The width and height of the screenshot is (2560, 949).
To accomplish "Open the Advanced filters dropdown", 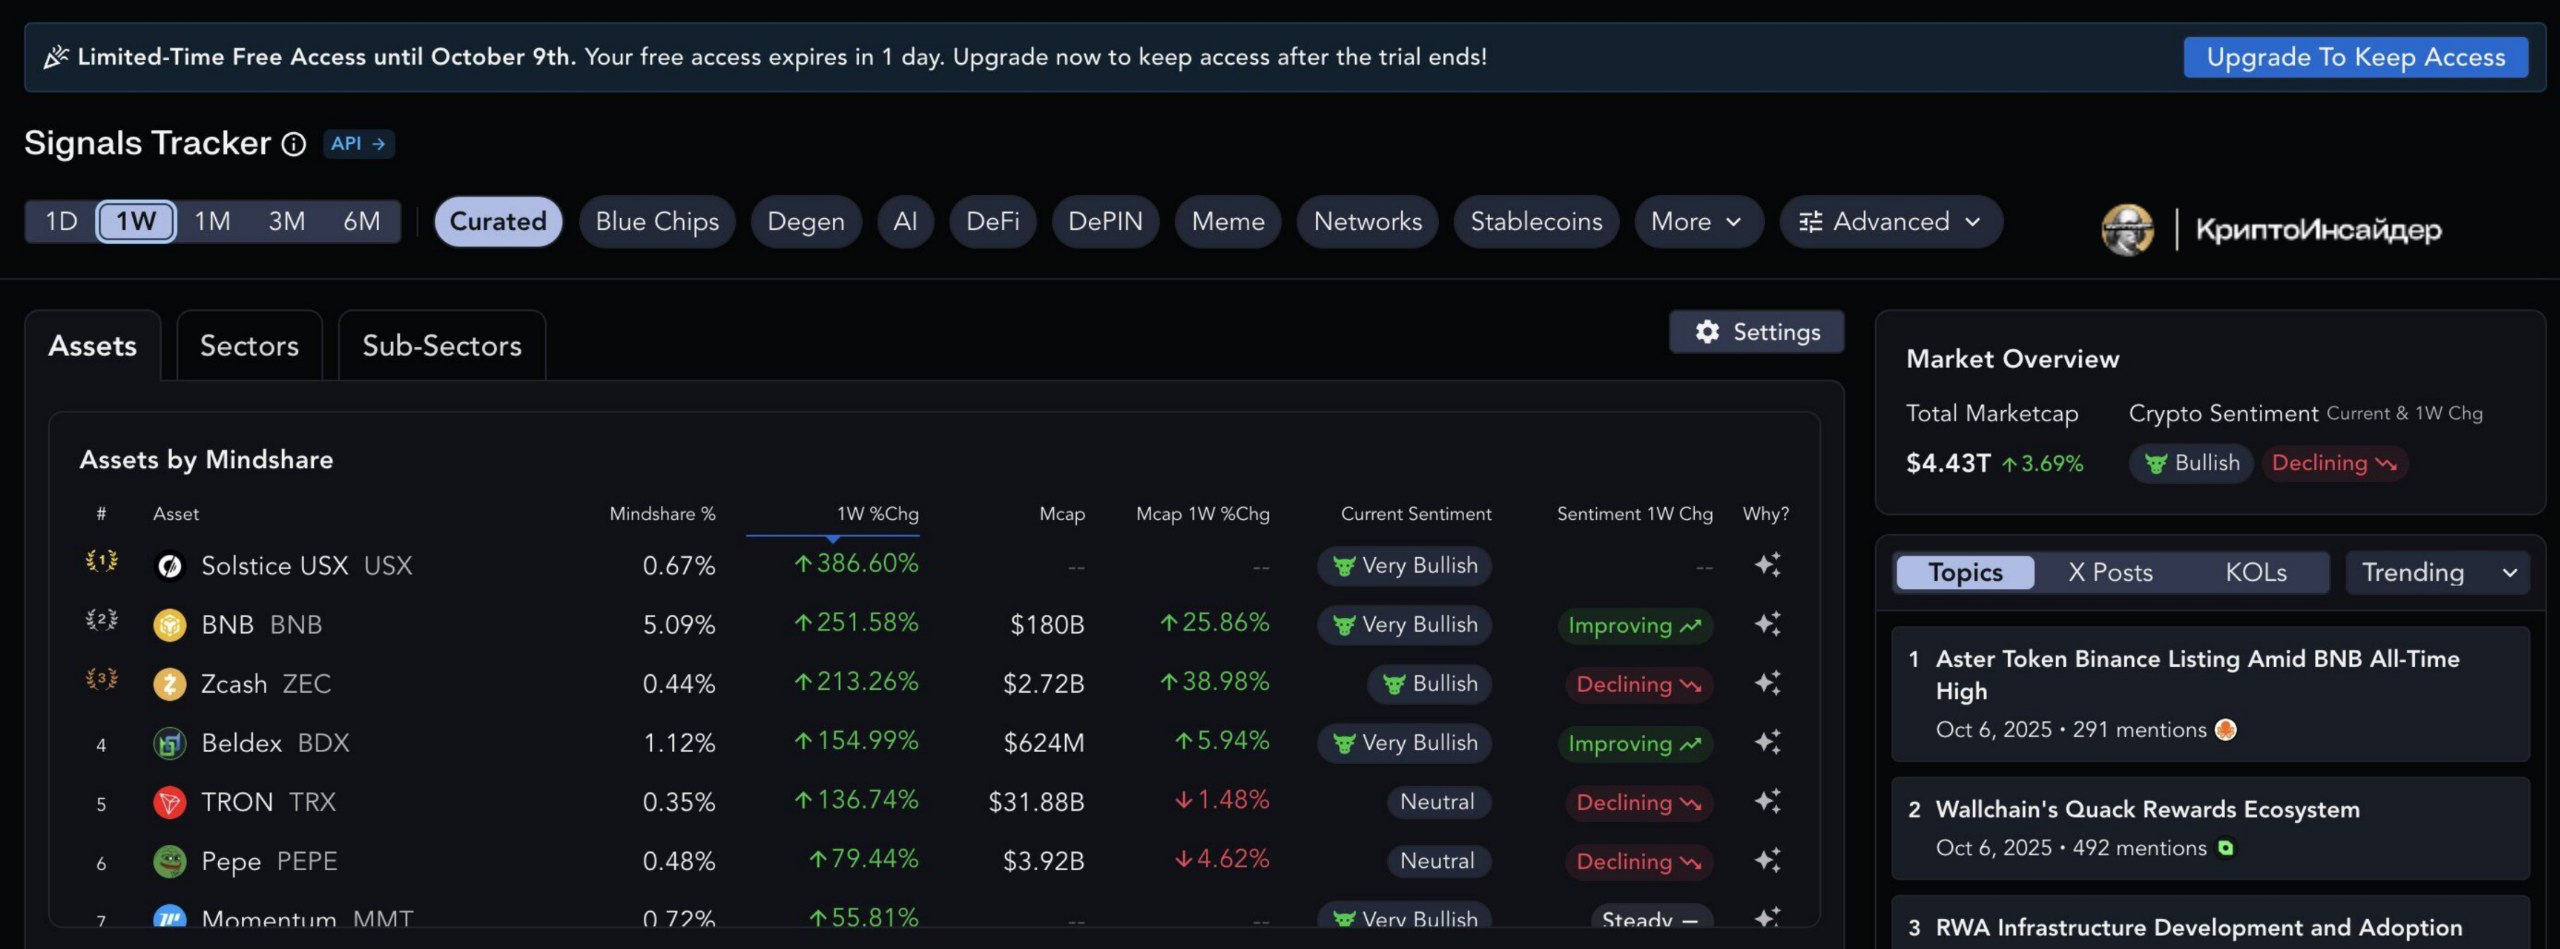I will (x=1890, y=221).
